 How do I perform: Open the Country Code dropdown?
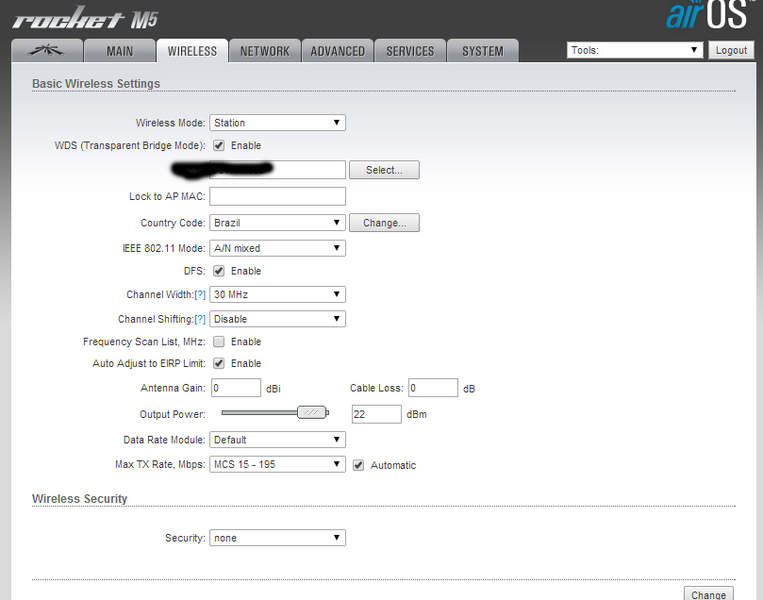[277, 222]
